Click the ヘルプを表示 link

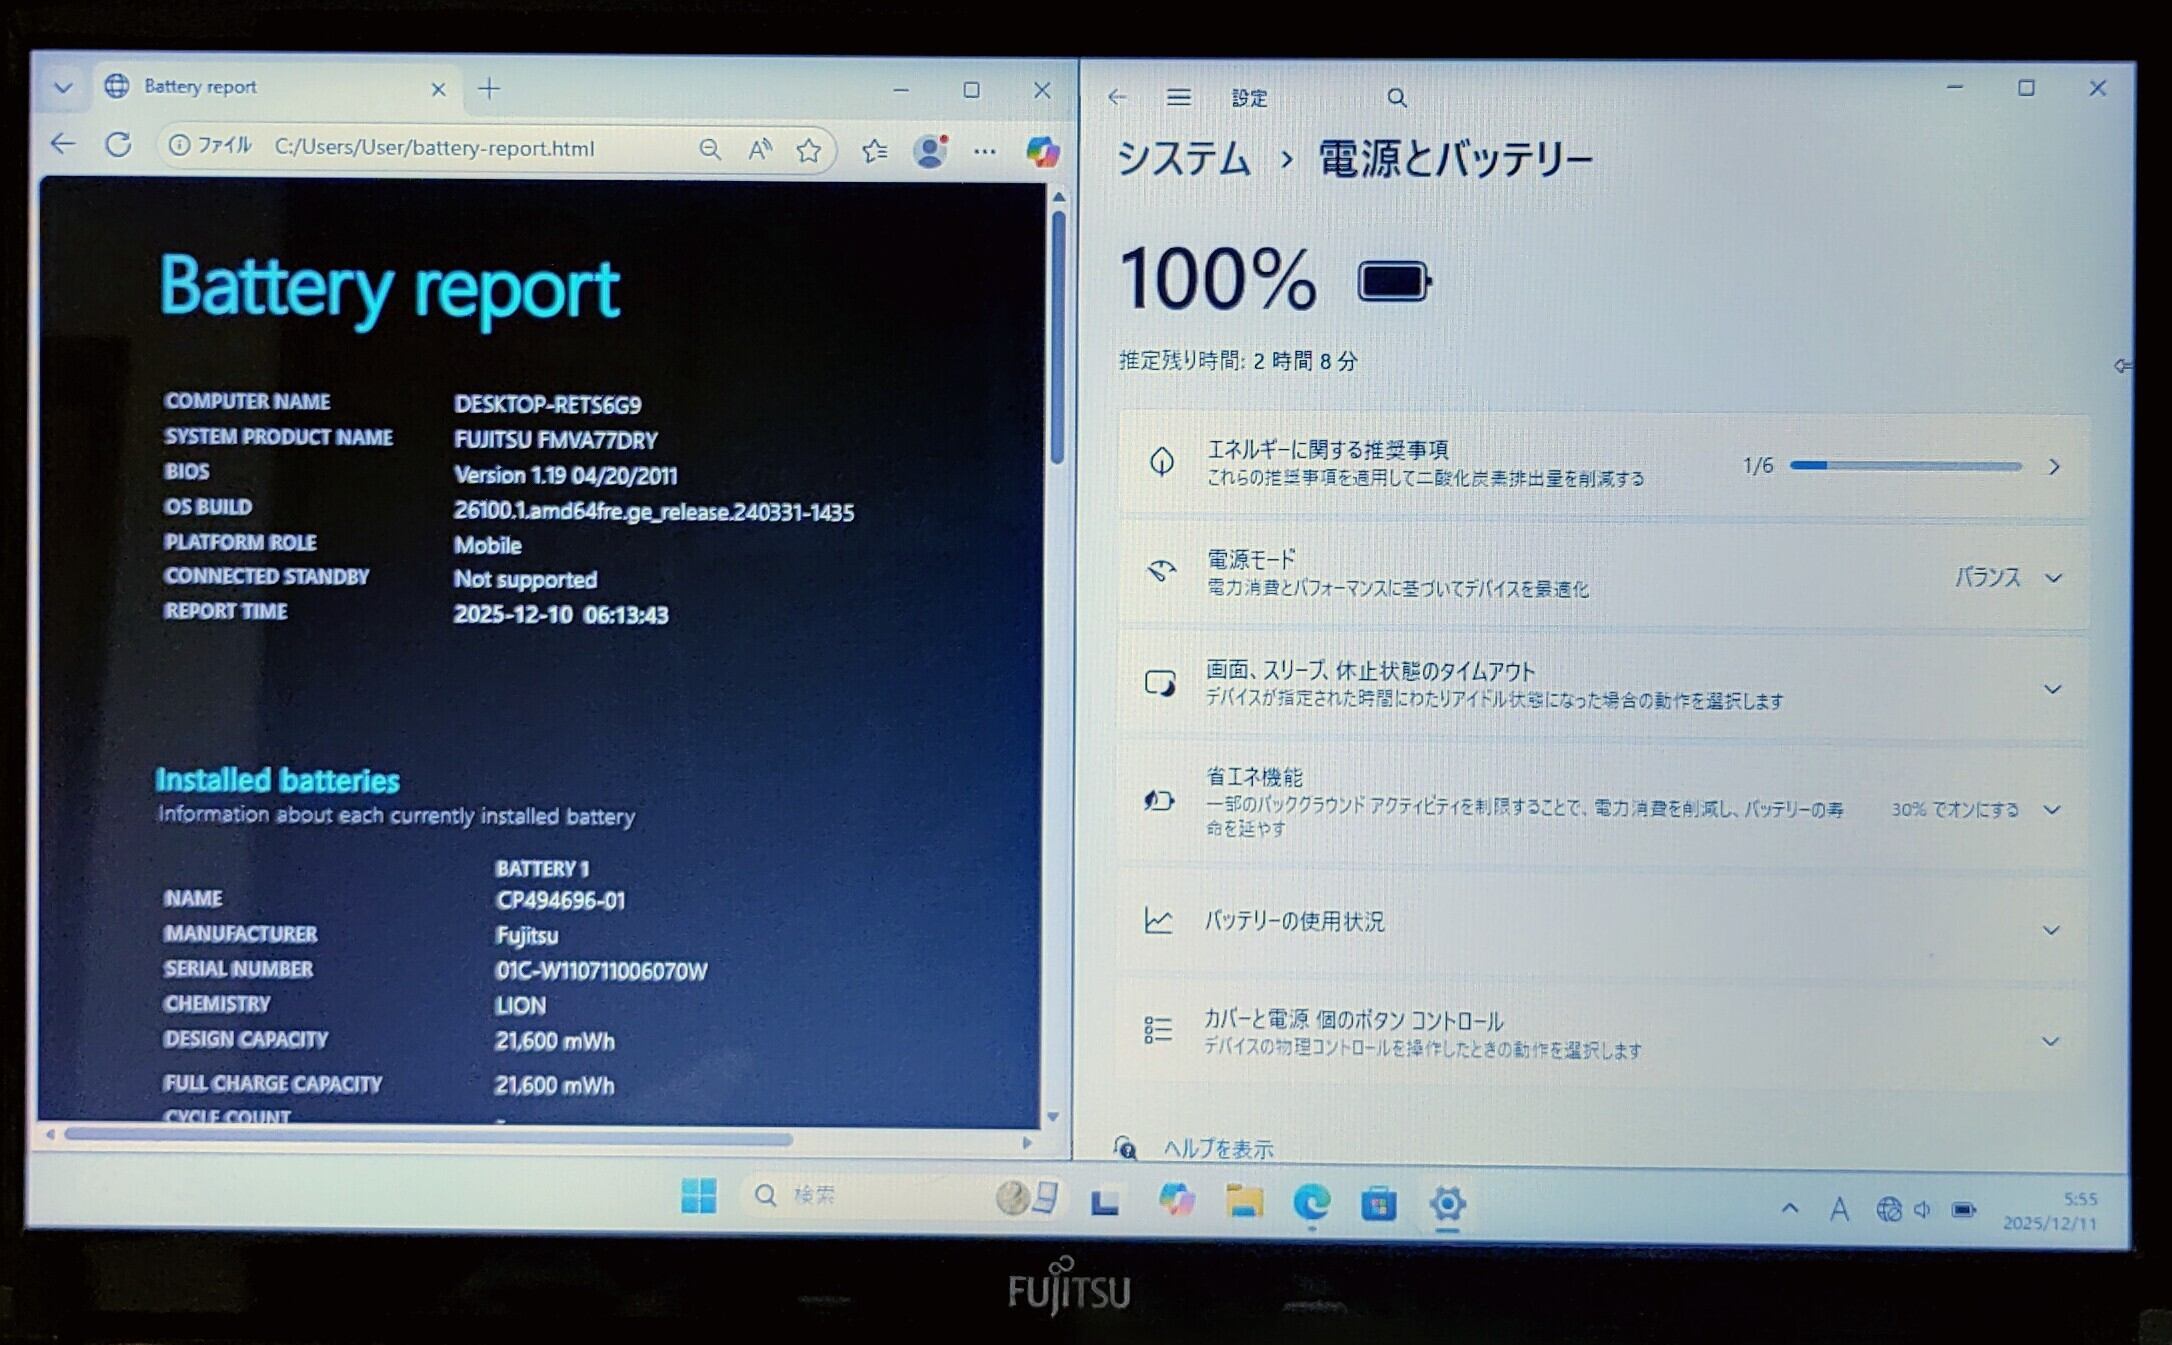click(1217, 1149)
